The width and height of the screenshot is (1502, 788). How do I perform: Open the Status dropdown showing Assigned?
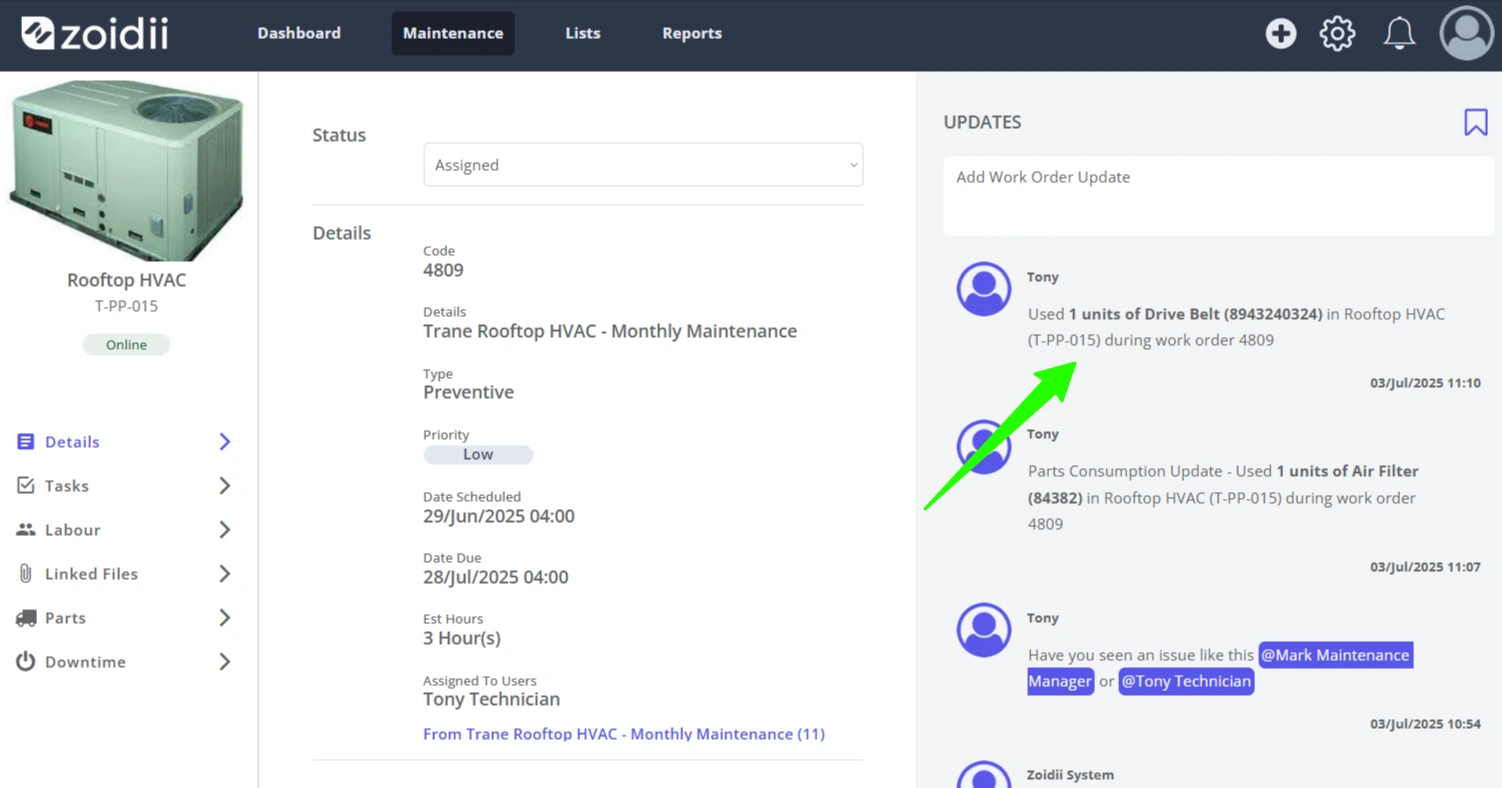click(643, 164)
